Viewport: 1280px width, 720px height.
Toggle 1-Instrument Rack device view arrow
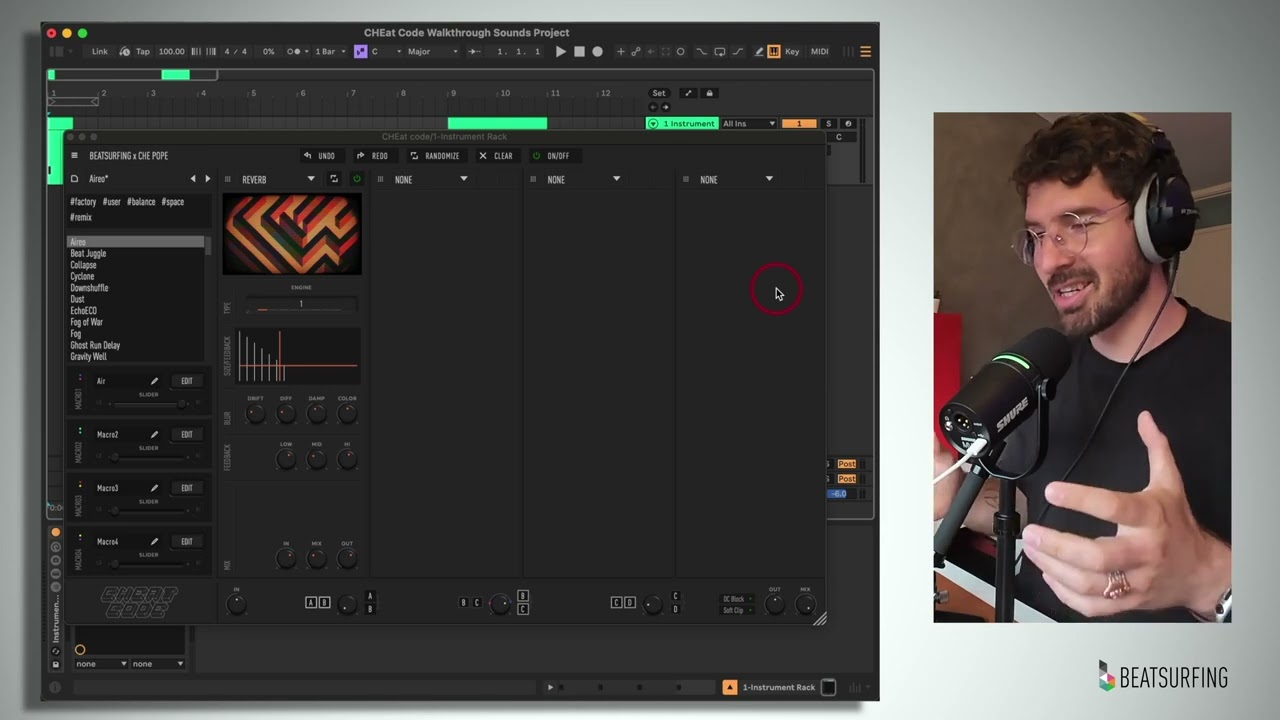(730, 687)
